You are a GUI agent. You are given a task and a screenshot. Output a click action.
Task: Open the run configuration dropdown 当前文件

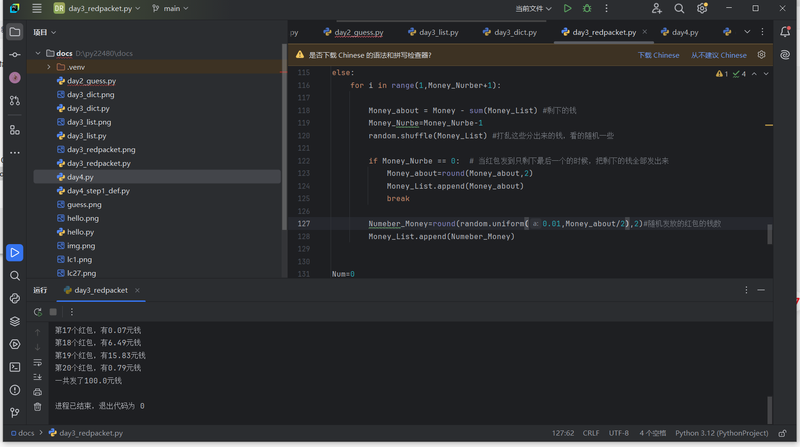point(534,8)
